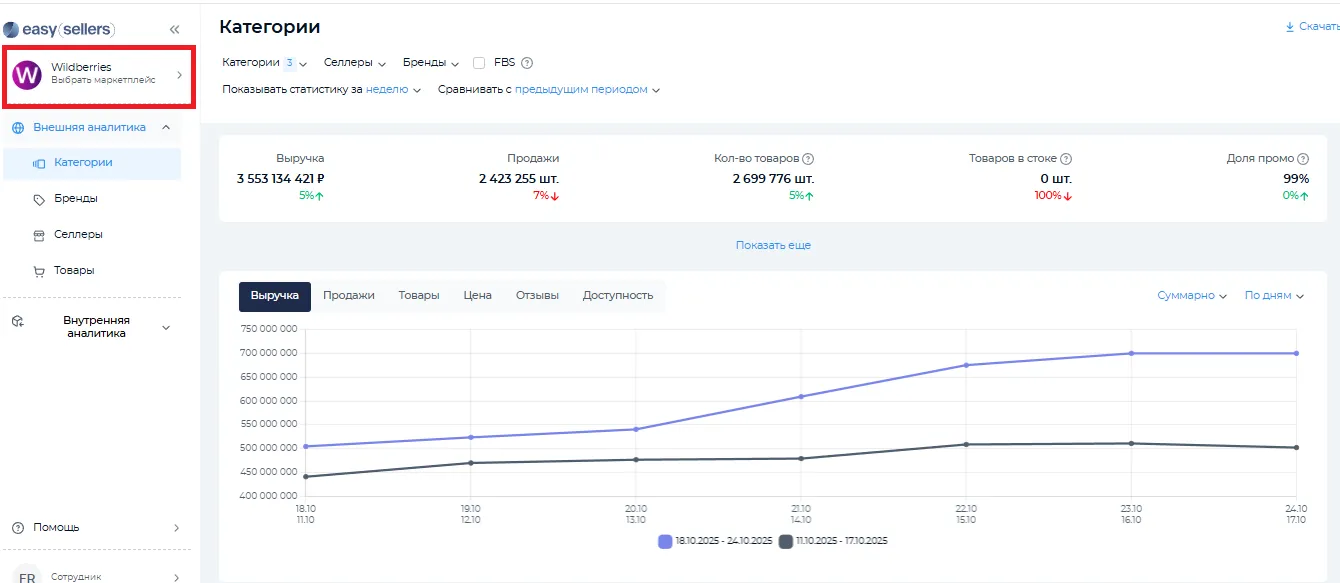Click the download icon near Скачать
This screenshot has width=1340, height=583.
[x=1289, y=27]
